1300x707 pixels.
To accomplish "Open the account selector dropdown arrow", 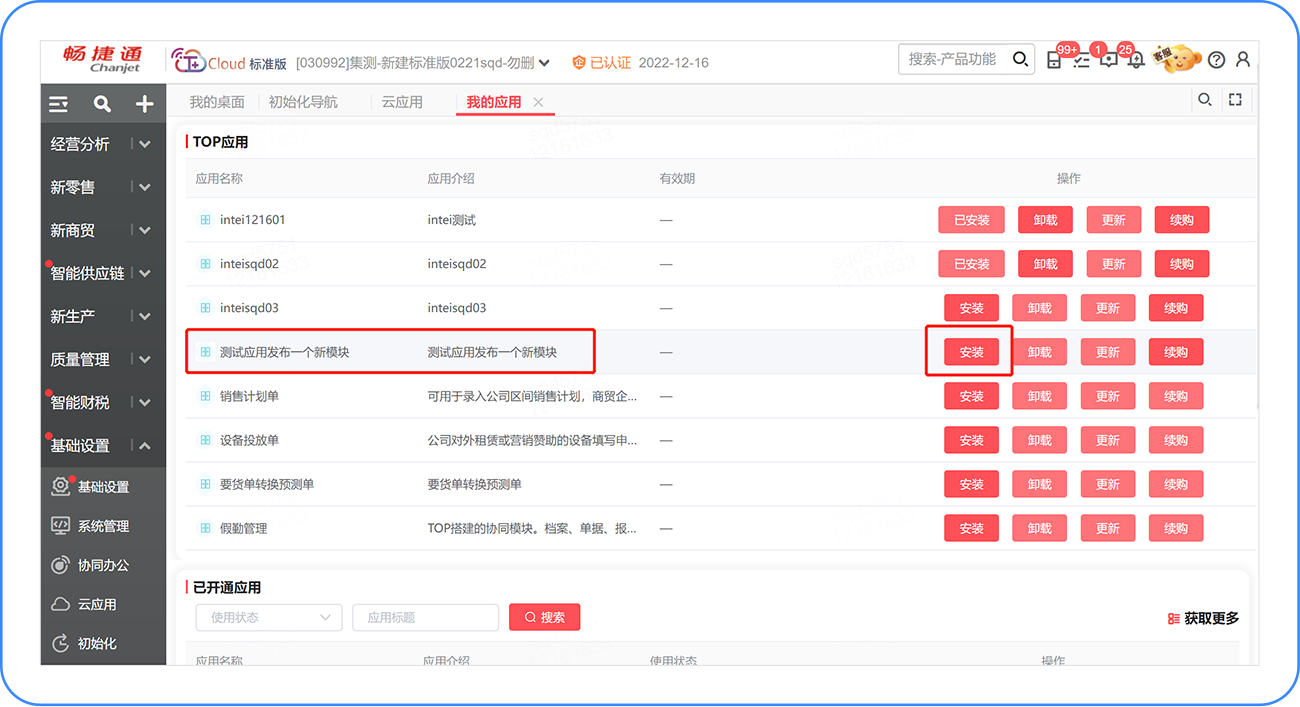I will 544,63.
